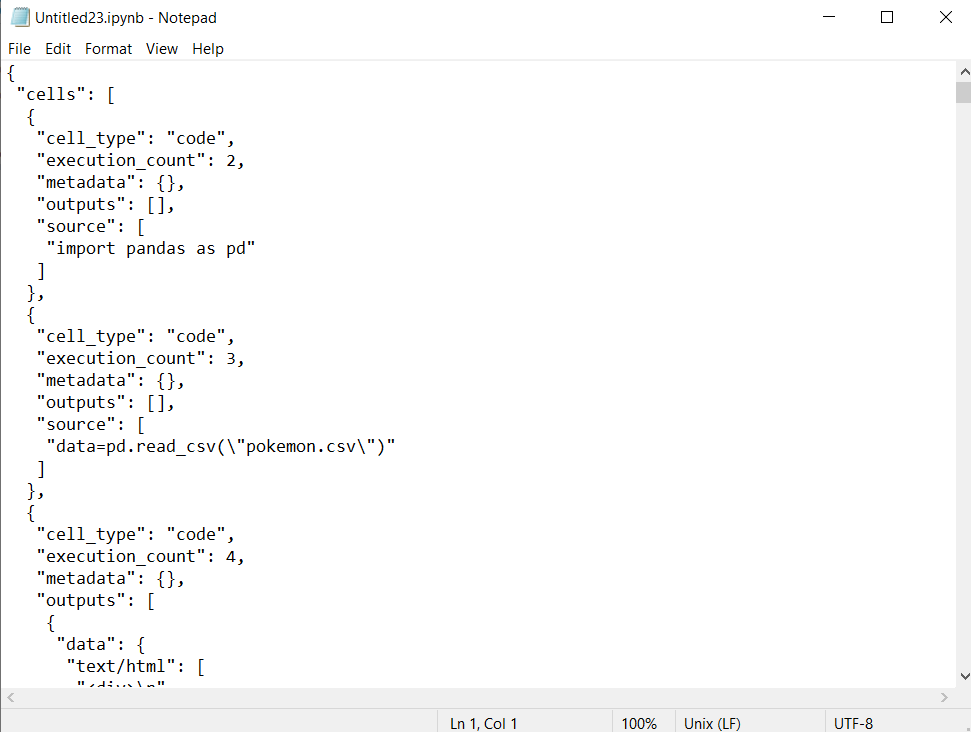Open the Edit menu
The height and width of the screenshot is (732, 971).
point(57,48)
